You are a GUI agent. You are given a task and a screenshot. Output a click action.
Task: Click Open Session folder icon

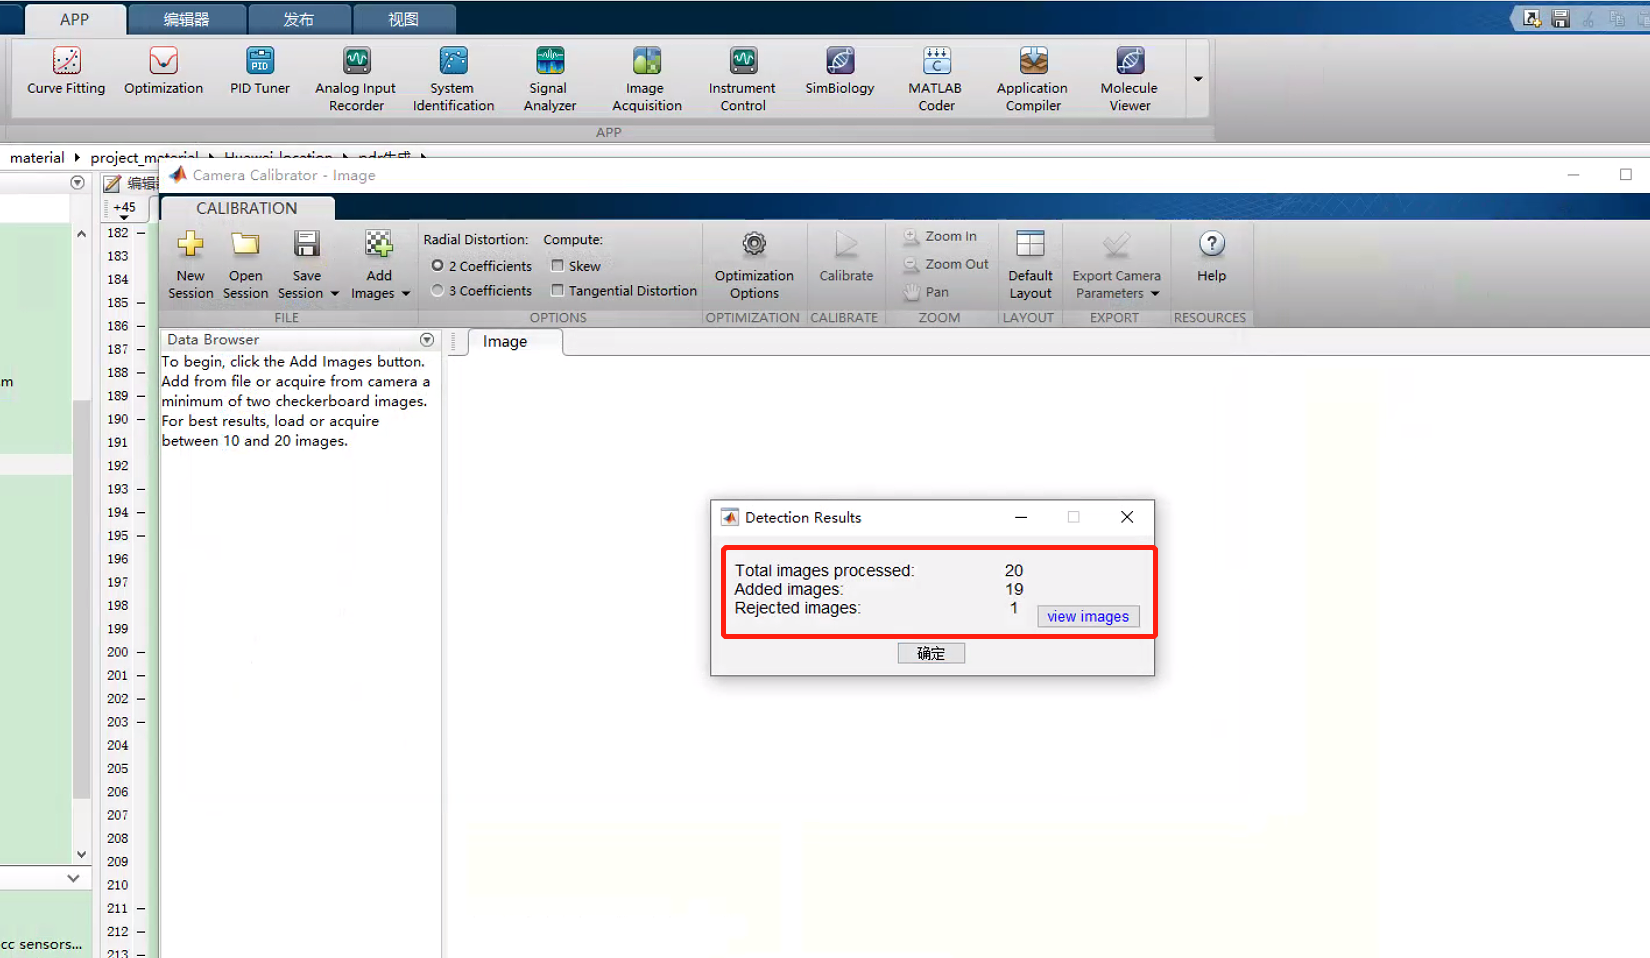[245, 245]
